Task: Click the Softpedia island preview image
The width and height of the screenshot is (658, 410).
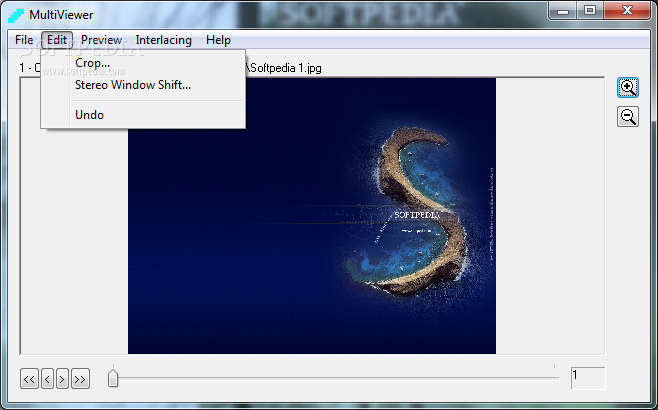Action: click(312, 216)
